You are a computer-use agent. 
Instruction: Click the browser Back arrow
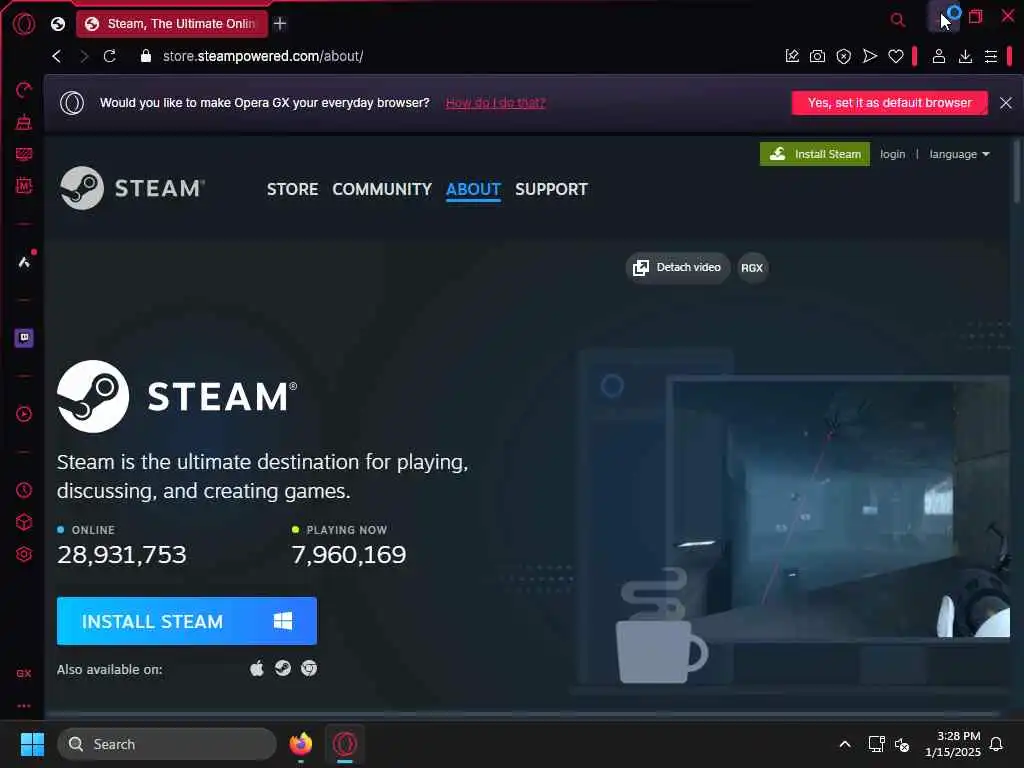(57, 56)
